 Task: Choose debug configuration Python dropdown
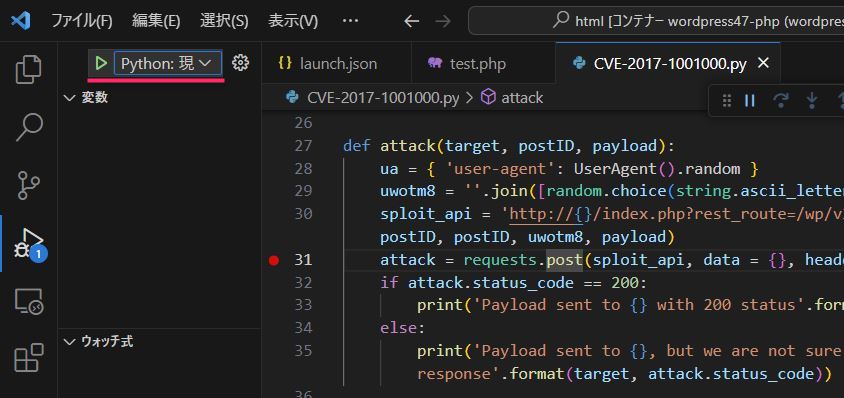coord(168,64)
